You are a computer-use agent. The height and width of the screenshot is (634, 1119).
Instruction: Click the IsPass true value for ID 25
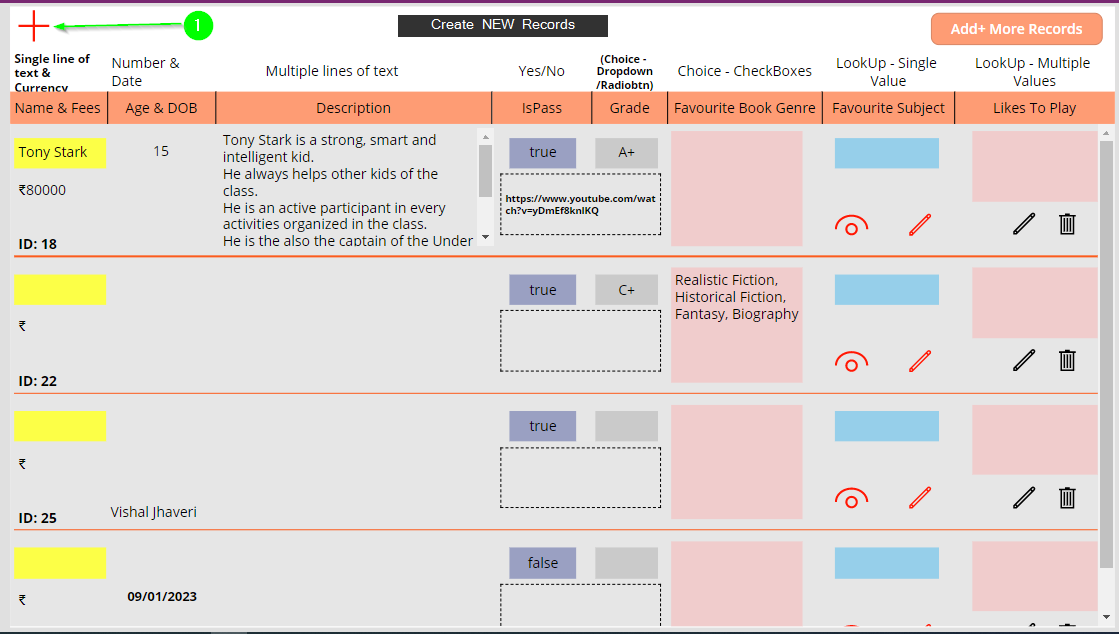542,426
